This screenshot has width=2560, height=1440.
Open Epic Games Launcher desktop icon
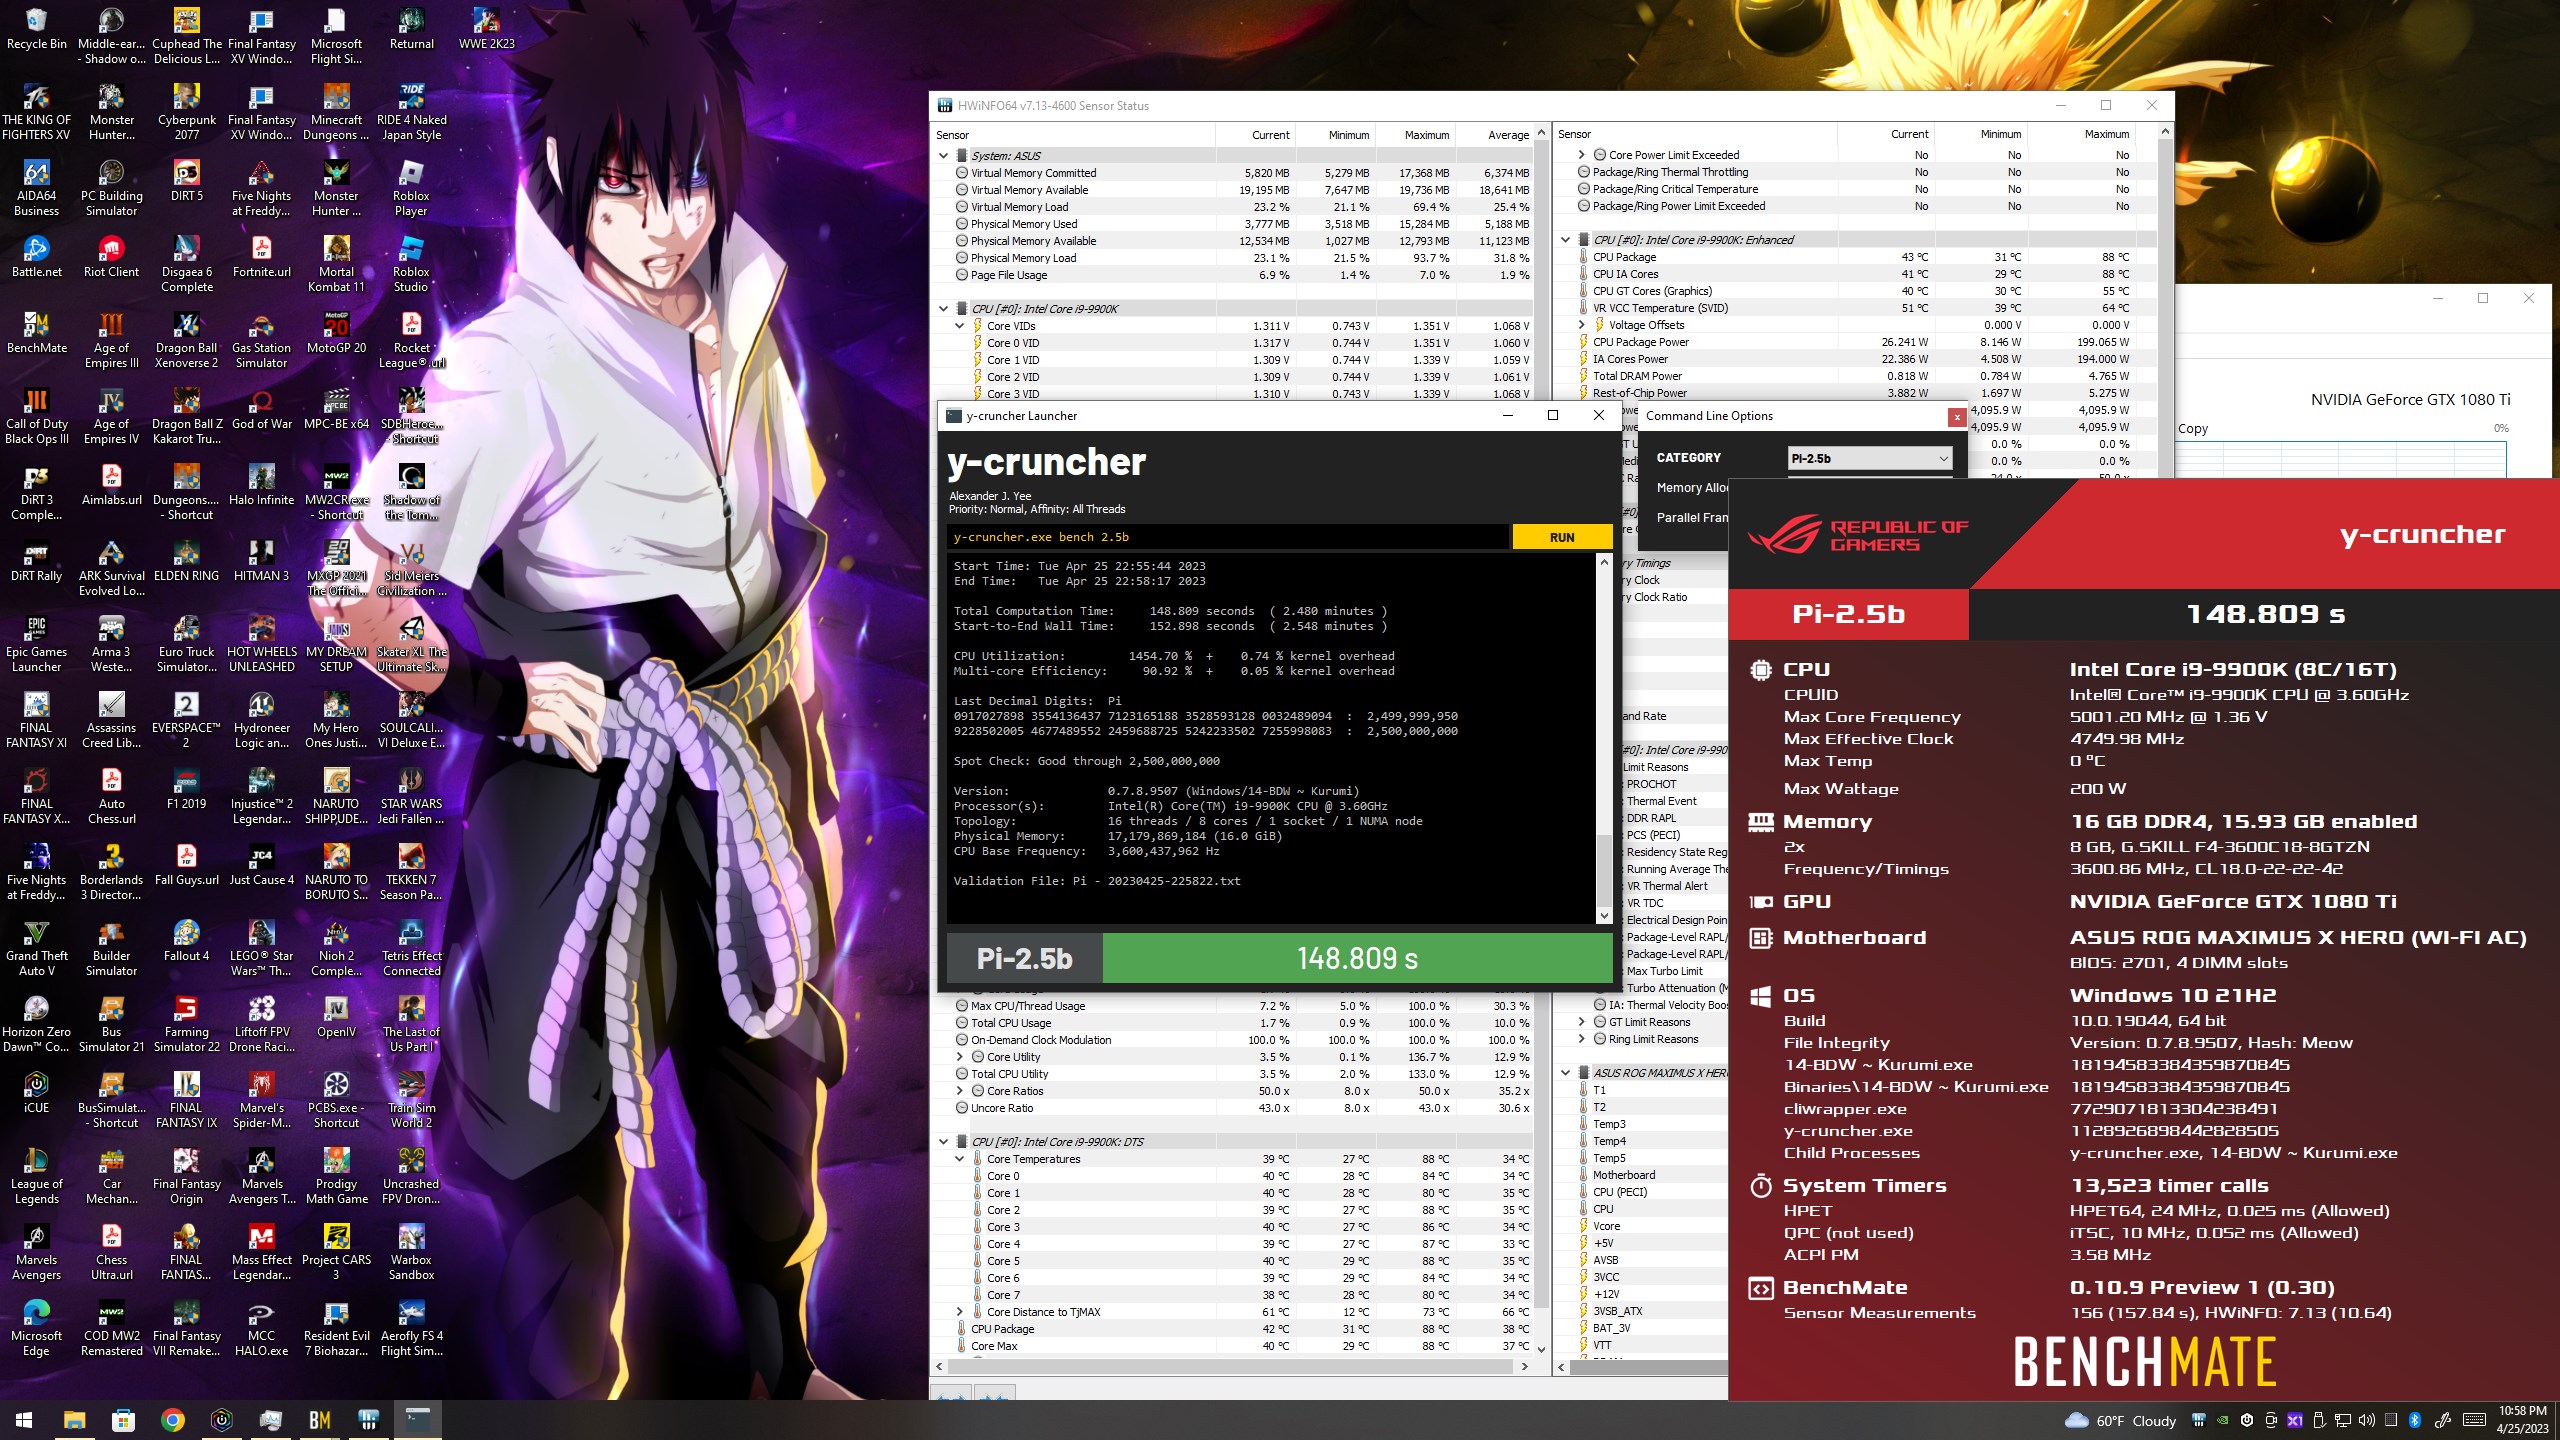(x=36, y=644)
